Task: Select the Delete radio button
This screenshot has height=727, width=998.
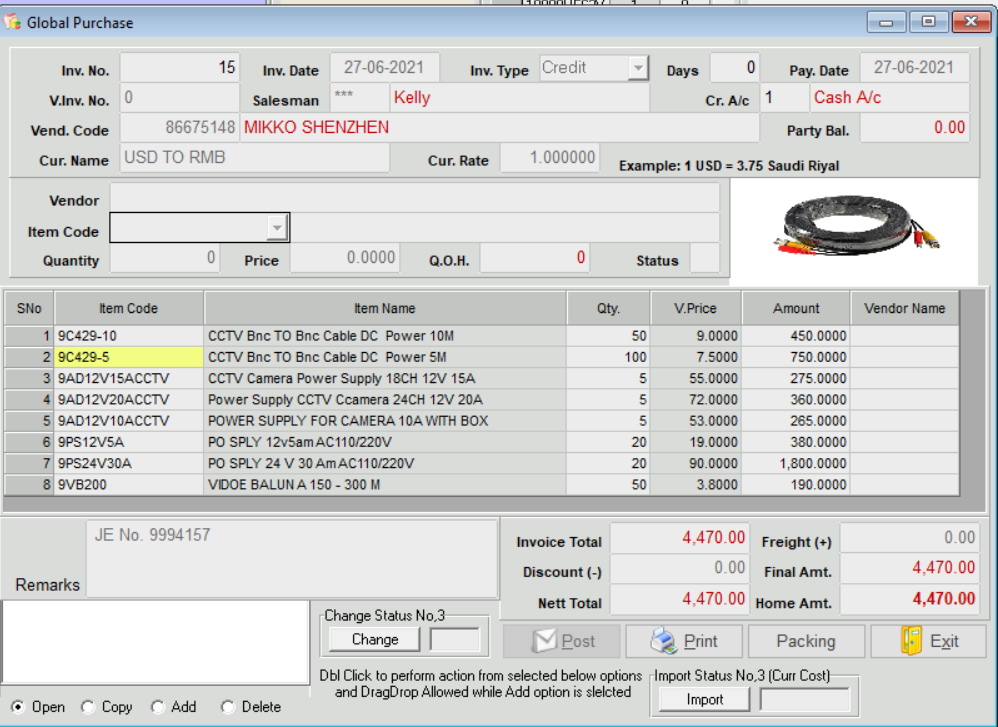Action: point(228,707)
